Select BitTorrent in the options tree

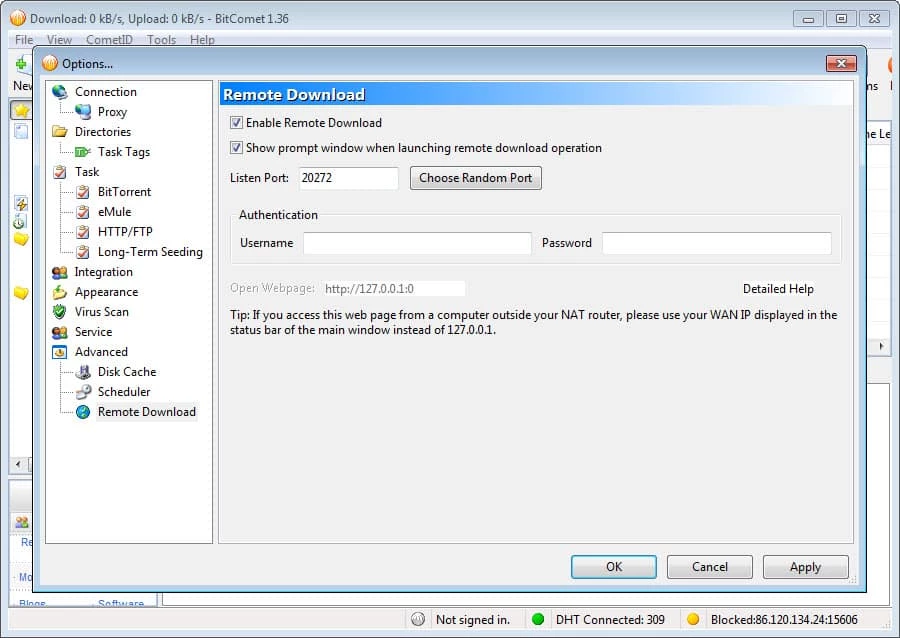click(x=125, y=192)
